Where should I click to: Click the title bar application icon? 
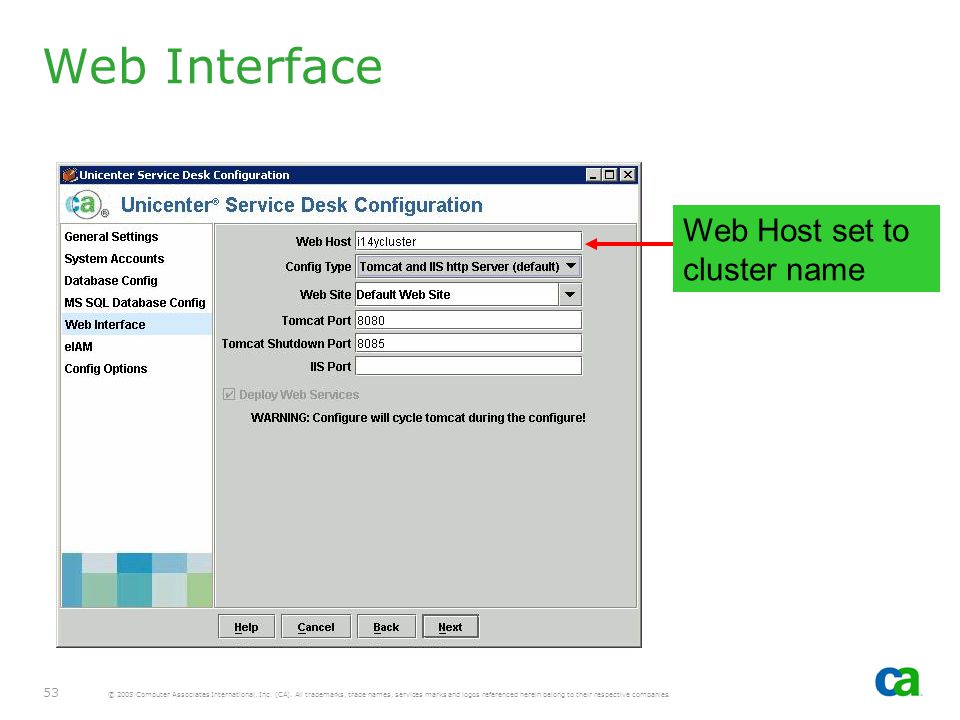69,175
